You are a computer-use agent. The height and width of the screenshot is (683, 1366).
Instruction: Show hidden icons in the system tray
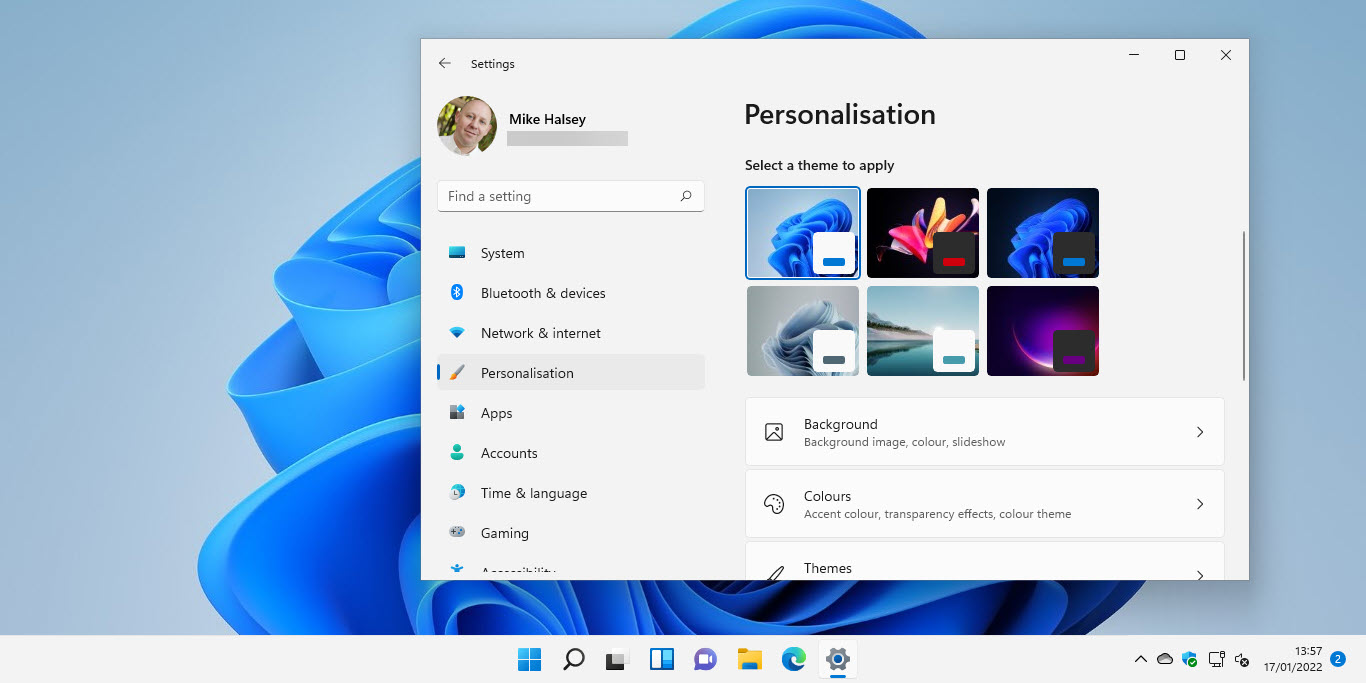[x=1140, y=660]
